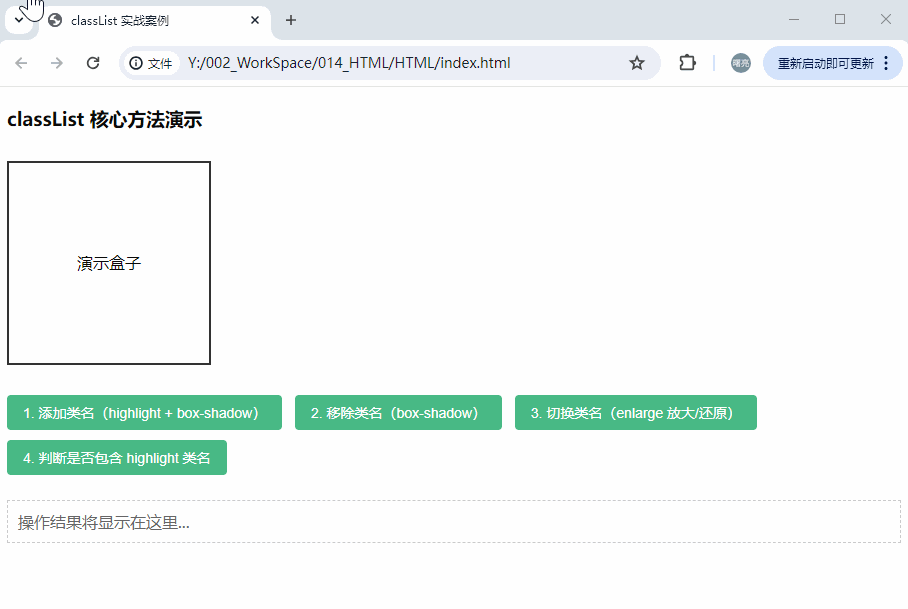Expand the update button's menu arrow
The width and height of the screenshot is (908, 609).
886,62
